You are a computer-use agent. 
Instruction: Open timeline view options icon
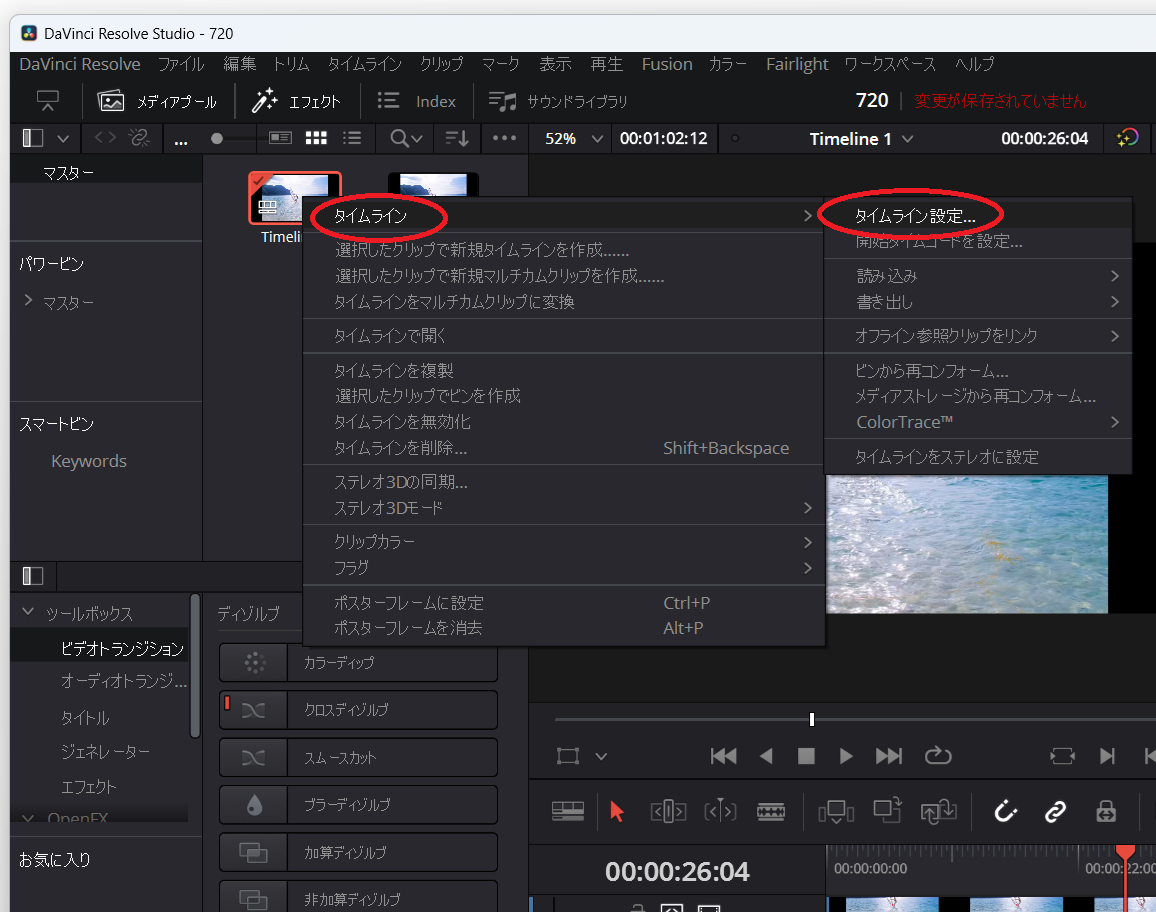568,812
